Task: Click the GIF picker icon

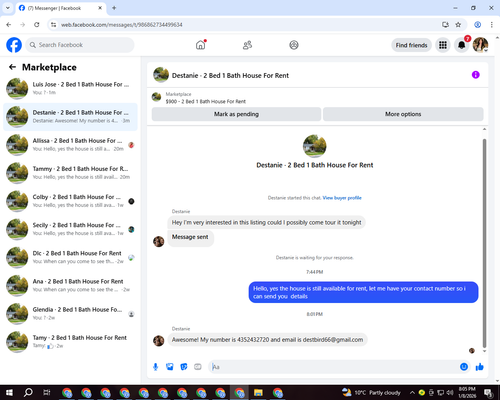Action: coord(198,367)
